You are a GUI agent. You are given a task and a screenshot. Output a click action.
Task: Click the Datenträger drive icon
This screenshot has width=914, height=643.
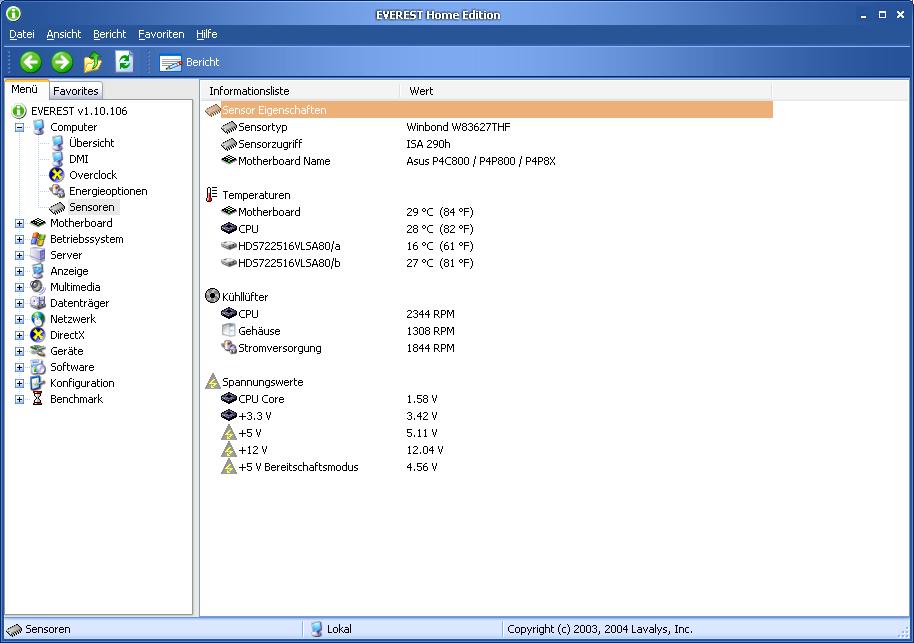pyautogui.click(x=38, y=303)
